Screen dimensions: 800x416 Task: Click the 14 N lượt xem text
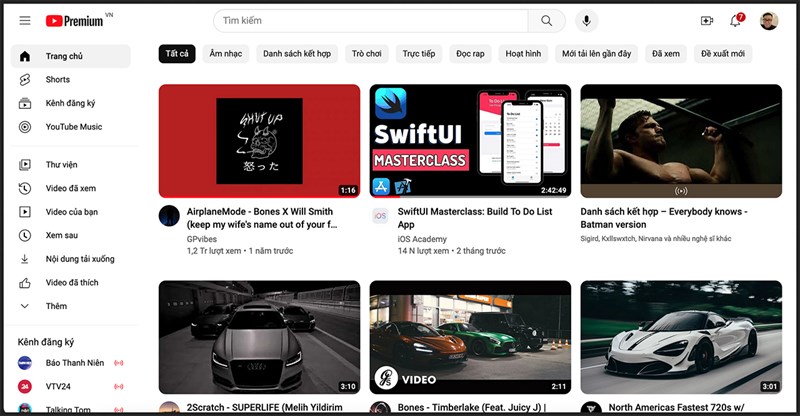point(423,251)
